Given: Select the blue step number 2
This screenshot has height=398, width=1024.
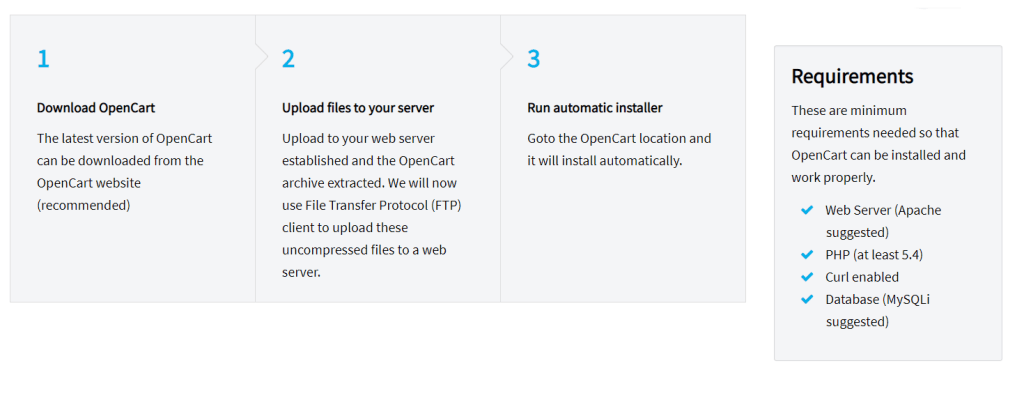Looking at the screenshot, I should (x=288, y=59).
